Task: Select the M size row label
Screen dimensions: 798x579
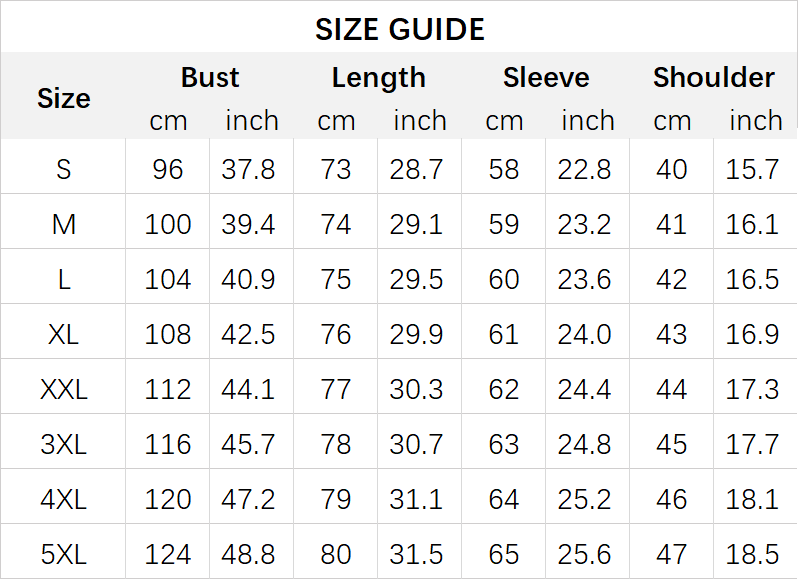Action: [x=64, y=224]
